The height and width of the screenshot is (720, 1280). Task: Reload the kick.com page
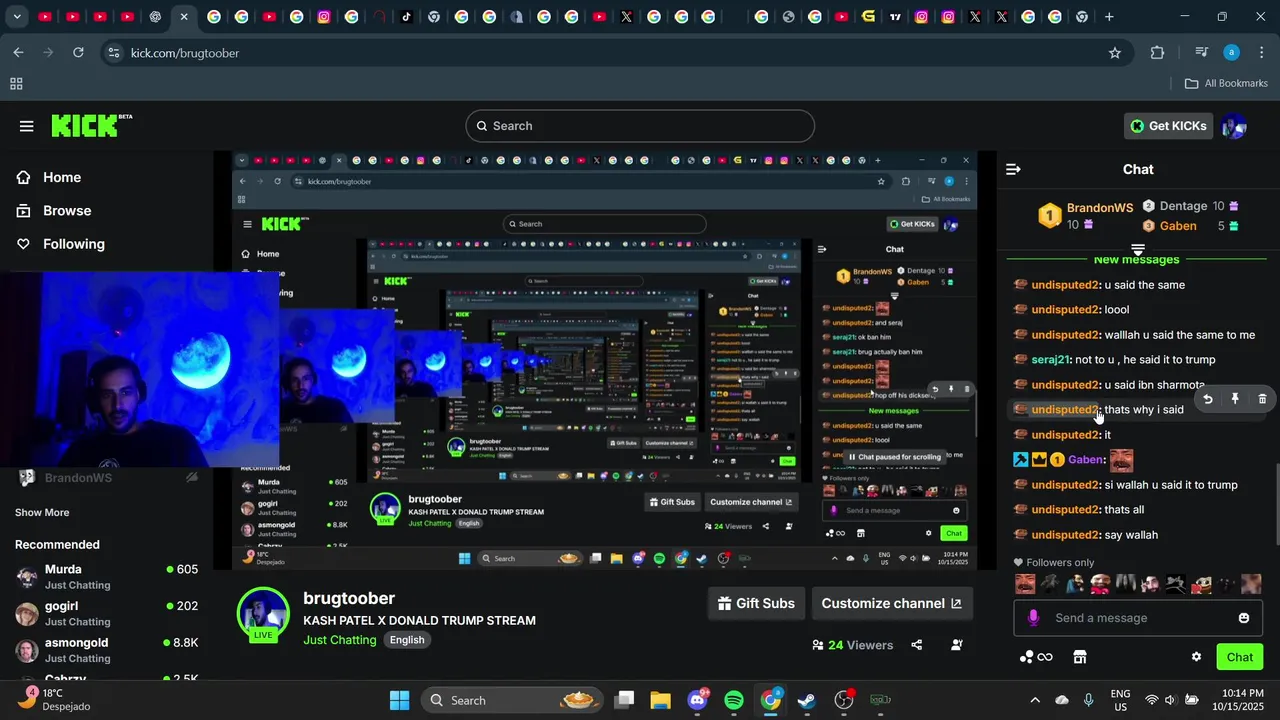click(78, 53)
